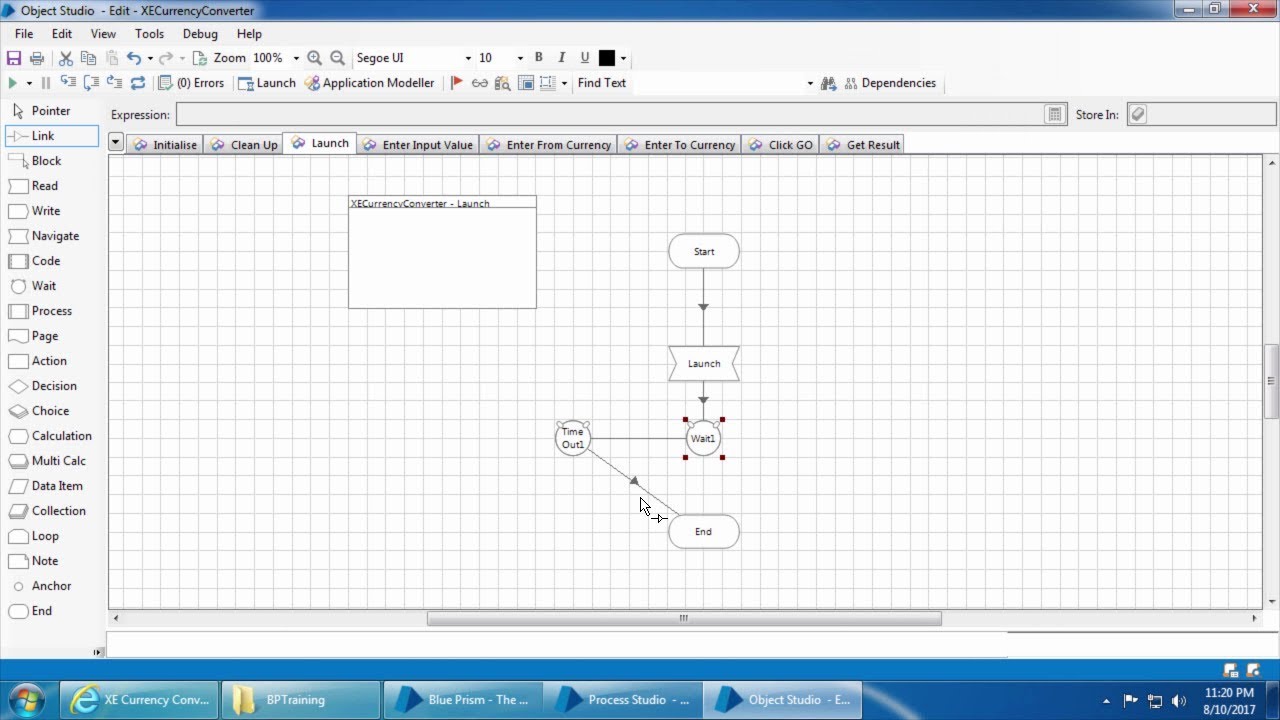
Task: Click the Zoom In magnifier icon
Action: [x=315, y=58]
